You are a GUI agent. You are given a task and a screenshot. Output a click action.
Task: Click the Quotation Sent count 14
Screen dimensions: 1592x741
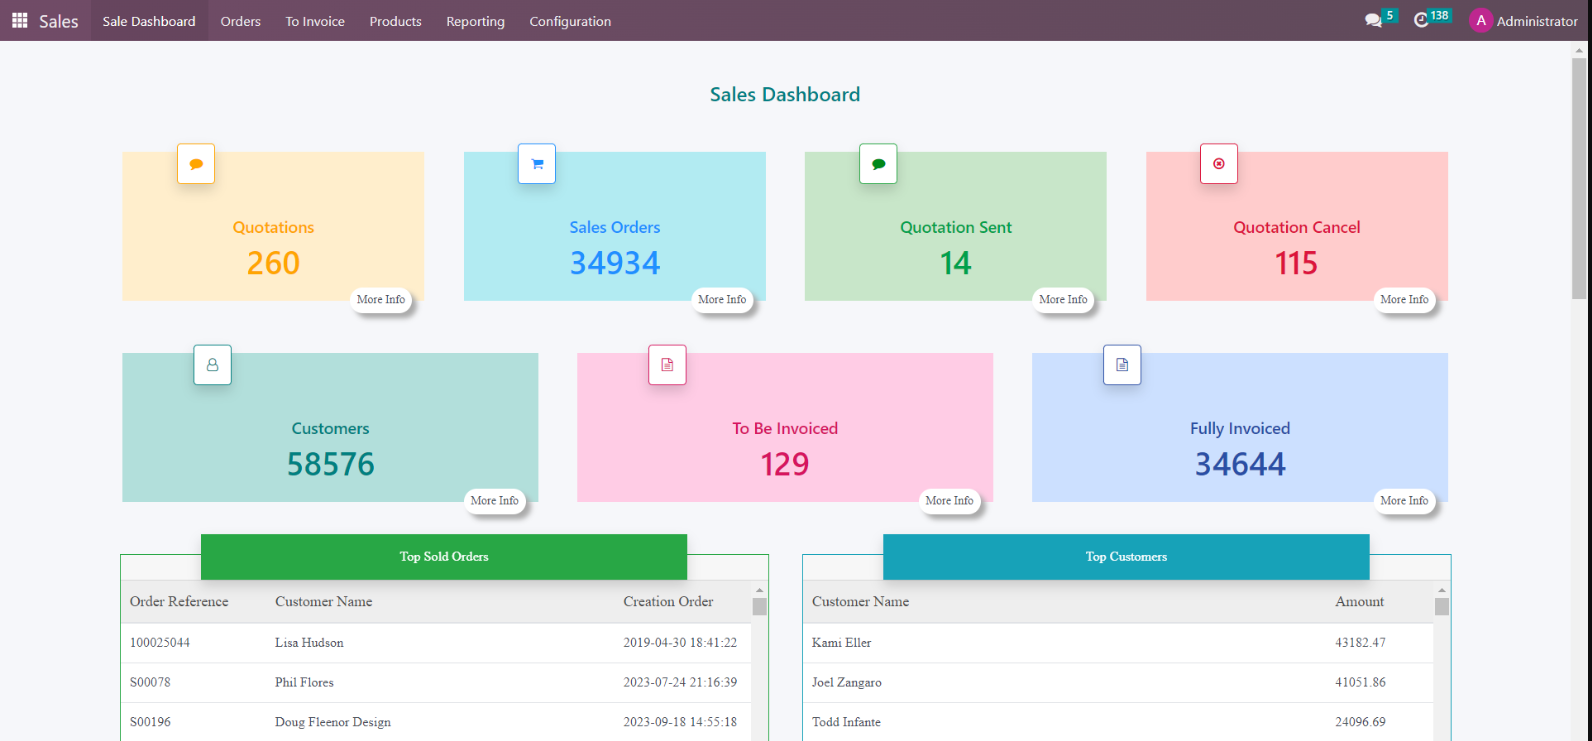(x=955, y=263)
